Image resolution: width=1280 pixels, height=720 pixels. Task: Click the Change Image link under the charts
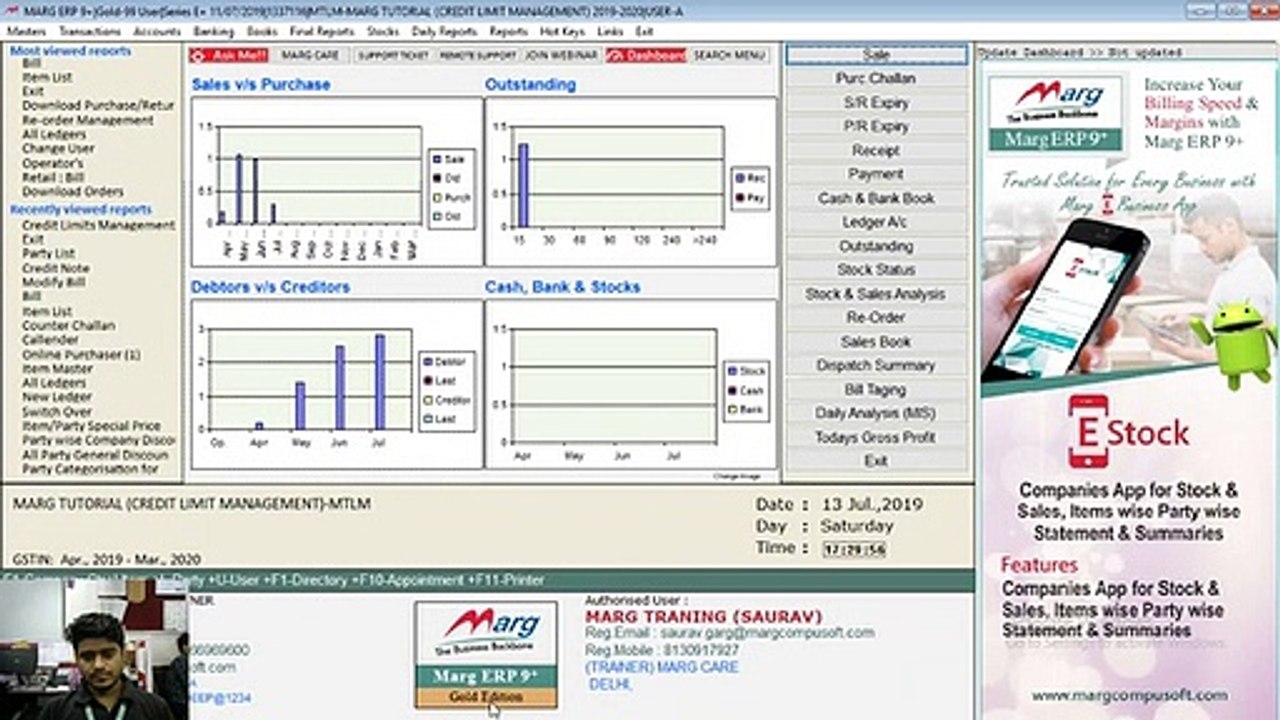pos(738,476)
